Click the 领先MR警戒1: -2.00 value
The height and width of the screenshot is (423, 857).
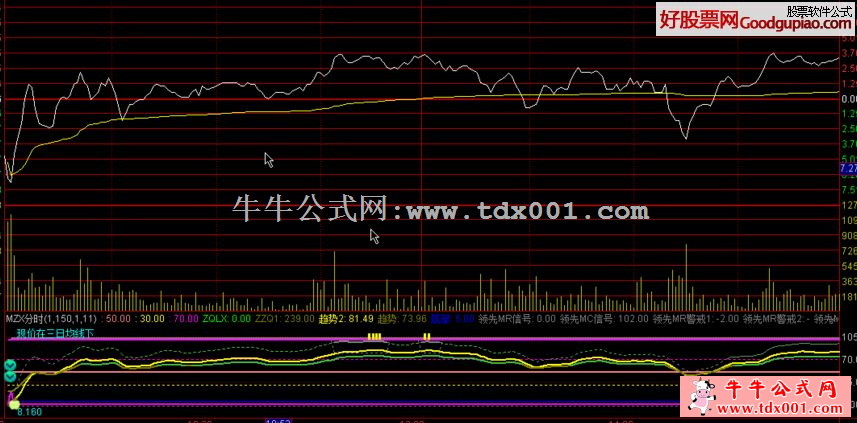[x=697, y=319]
